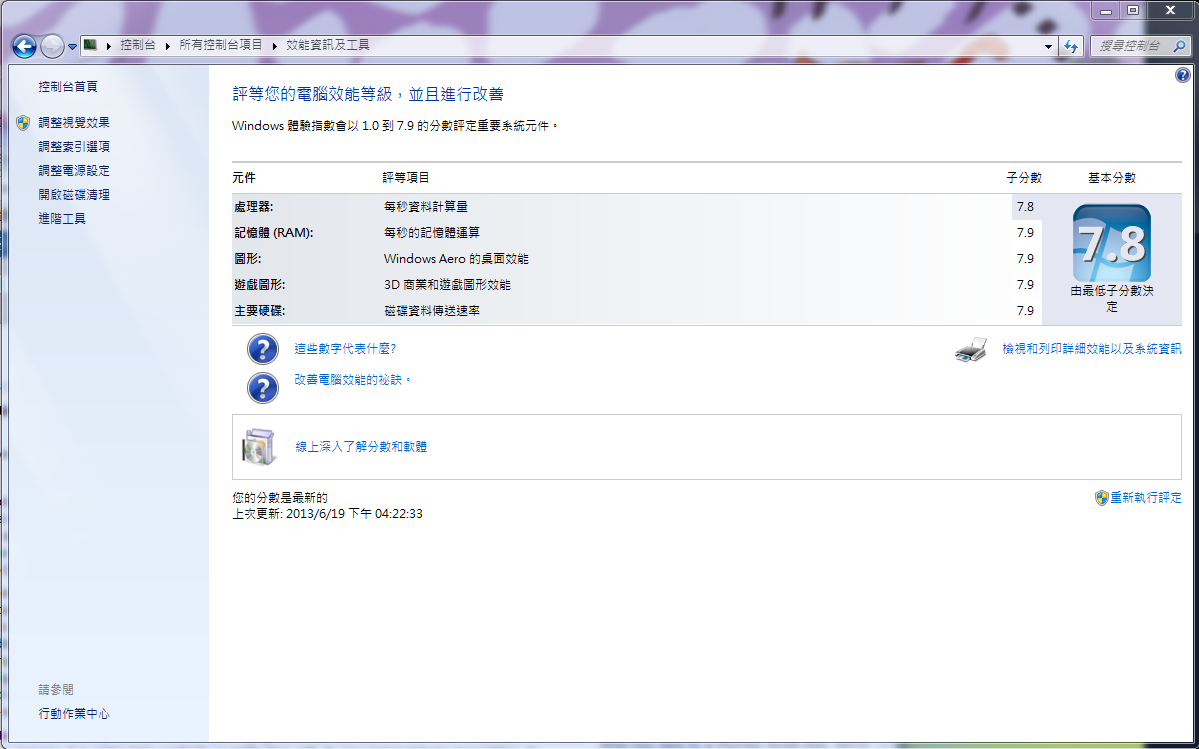The image size is (1199, 749).
Task: Click 3D 商業和遊戲圖形效能 description
Action: click(447, 284)
